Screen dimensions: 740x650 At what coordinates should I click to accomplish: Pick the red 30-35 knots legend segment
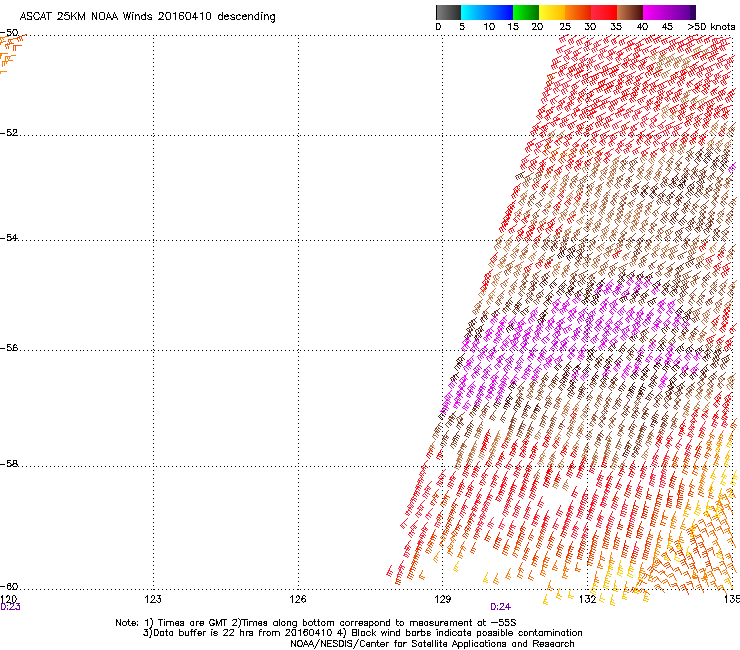604,12
